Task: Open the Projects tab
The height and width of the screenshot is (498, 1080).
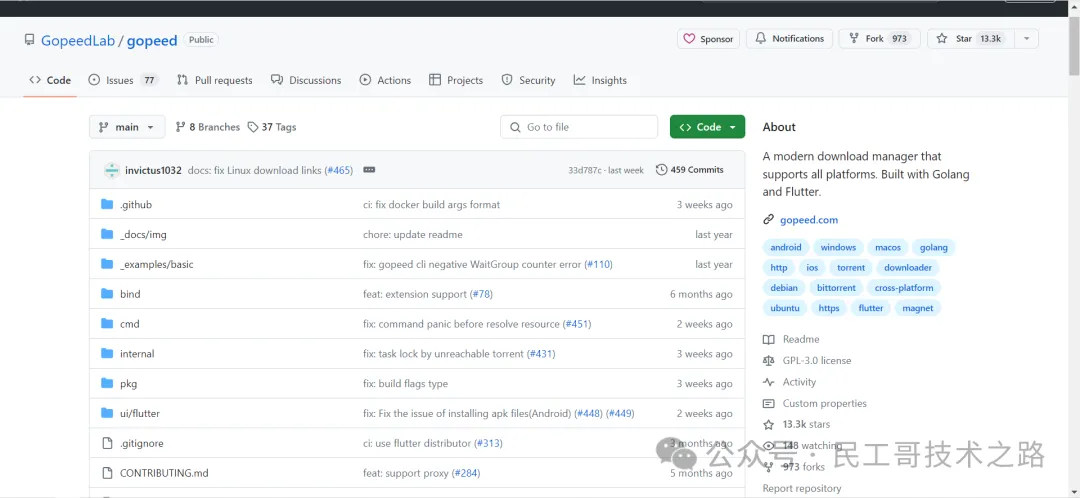Action: coord(455,80)
